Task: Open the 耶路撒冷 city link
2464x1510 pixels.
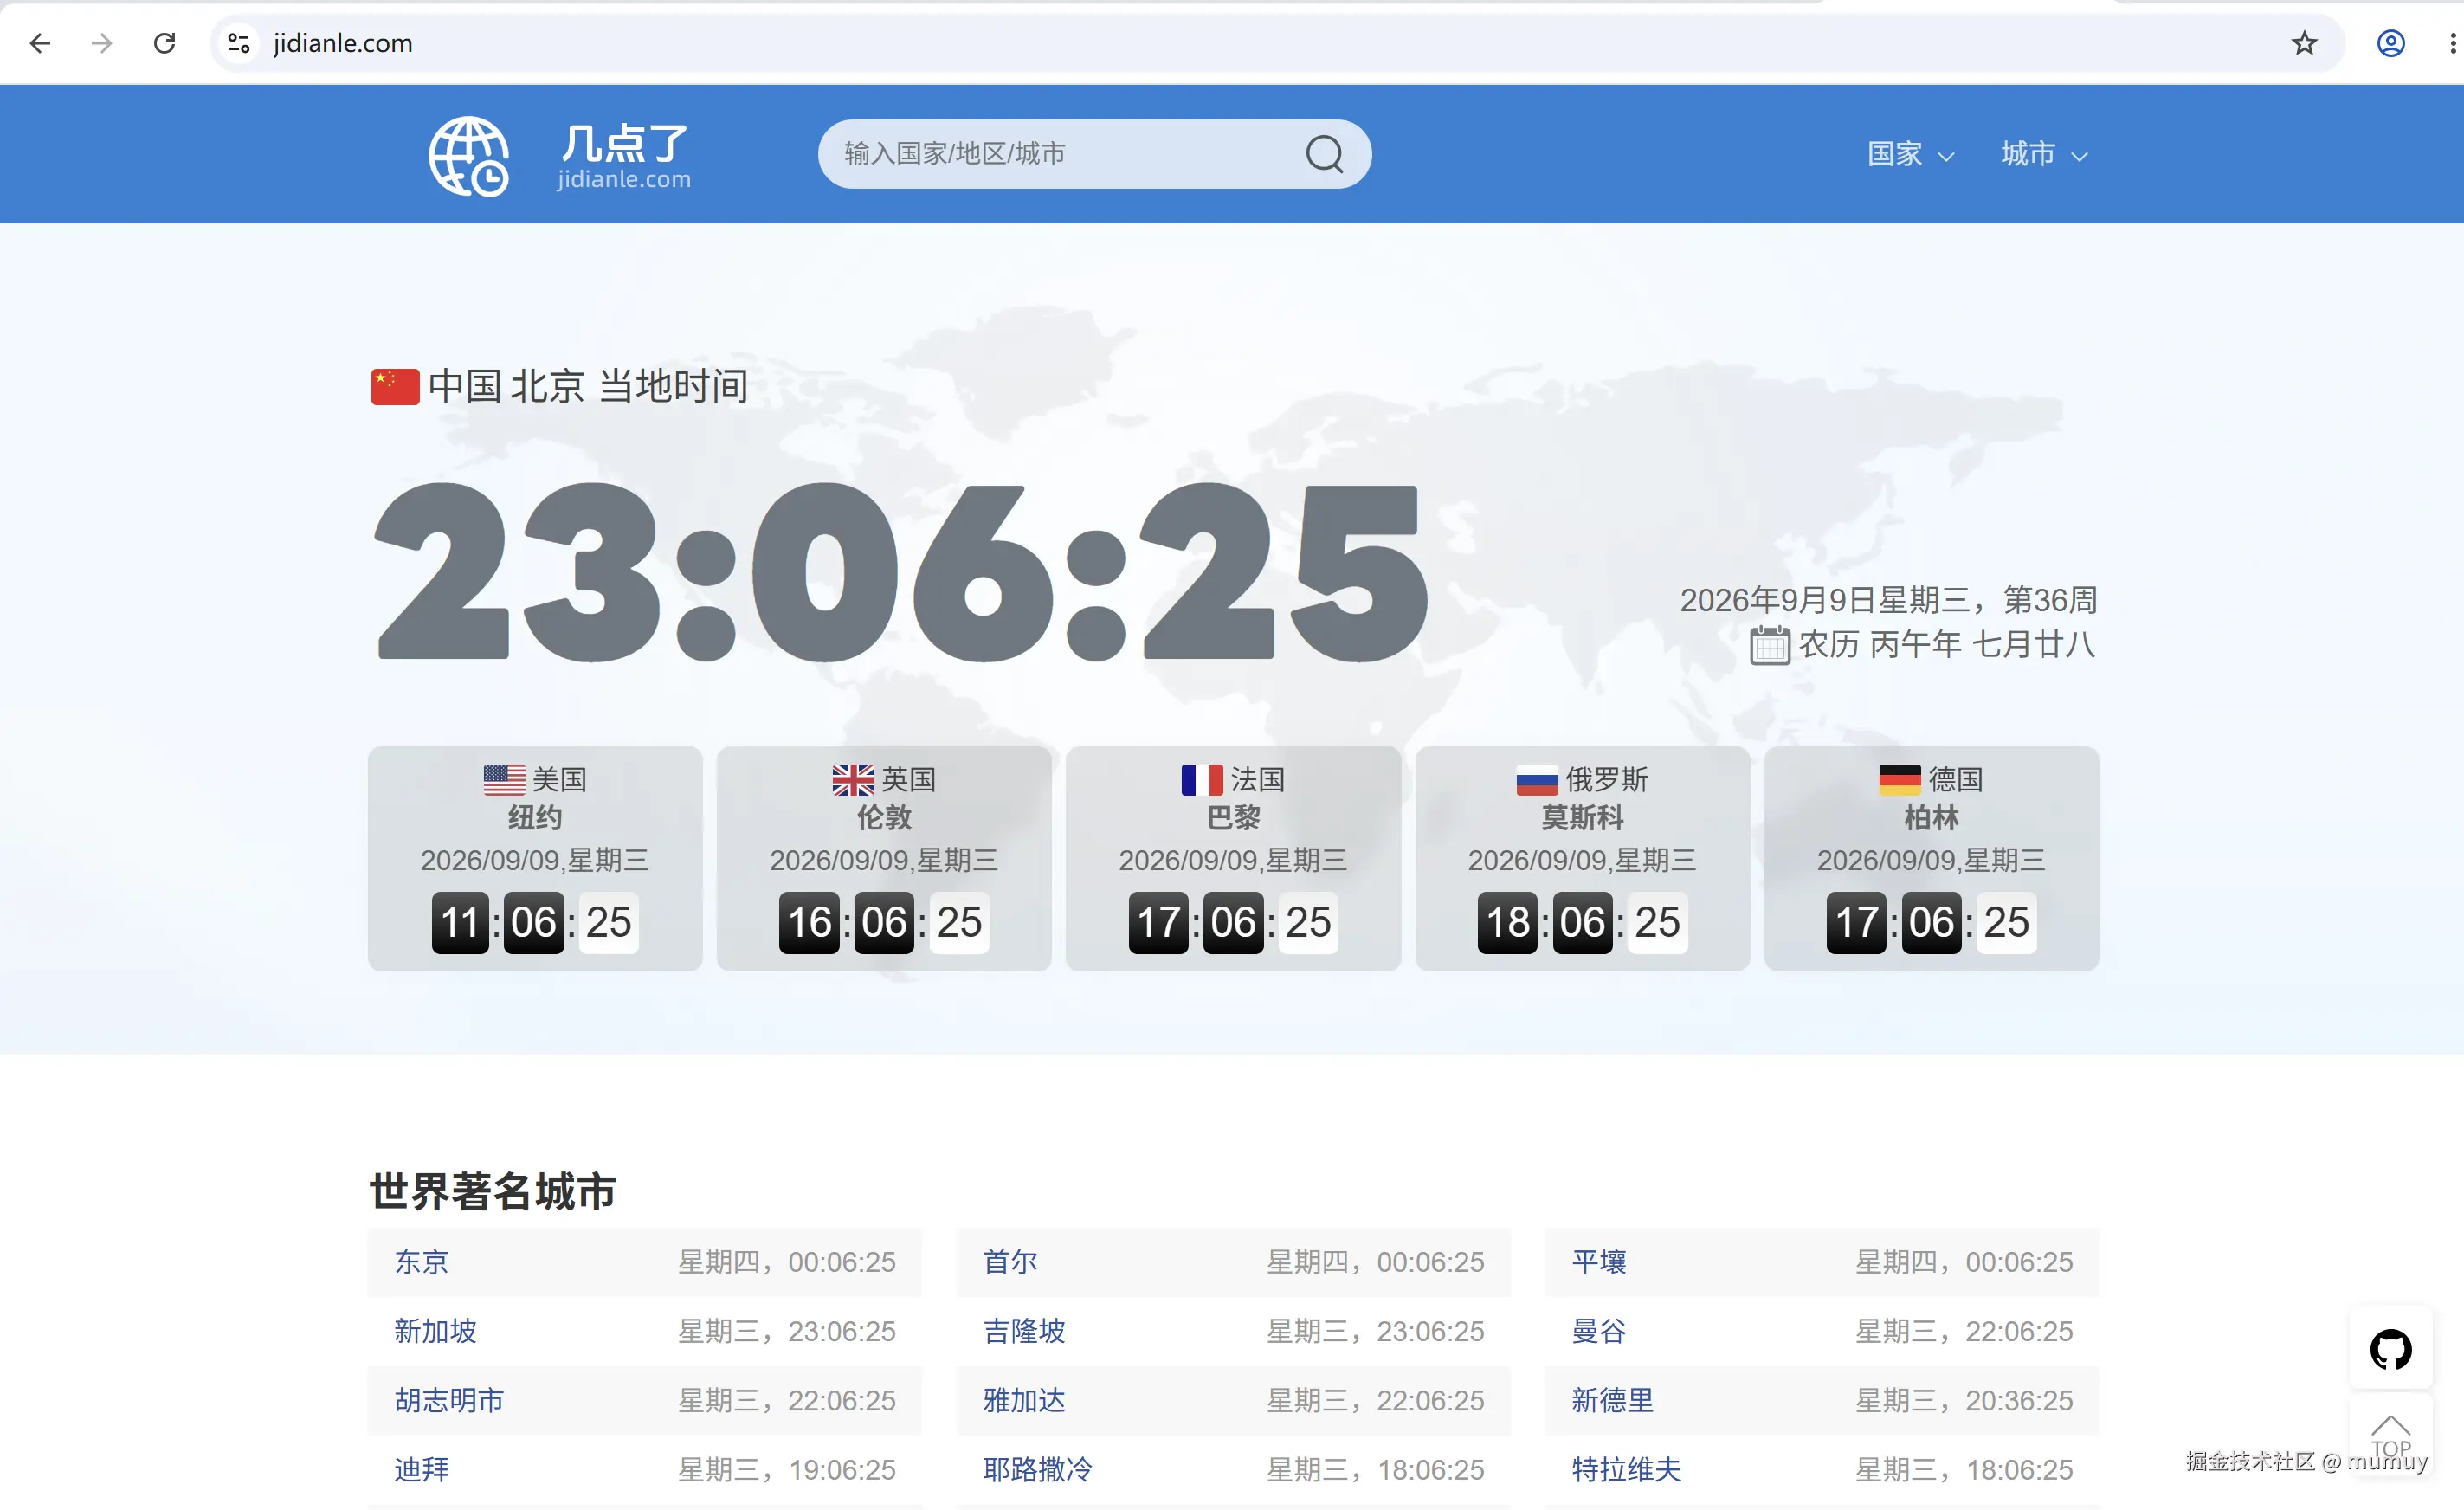Action: pyautogui.click(x=1037, y=1469)
